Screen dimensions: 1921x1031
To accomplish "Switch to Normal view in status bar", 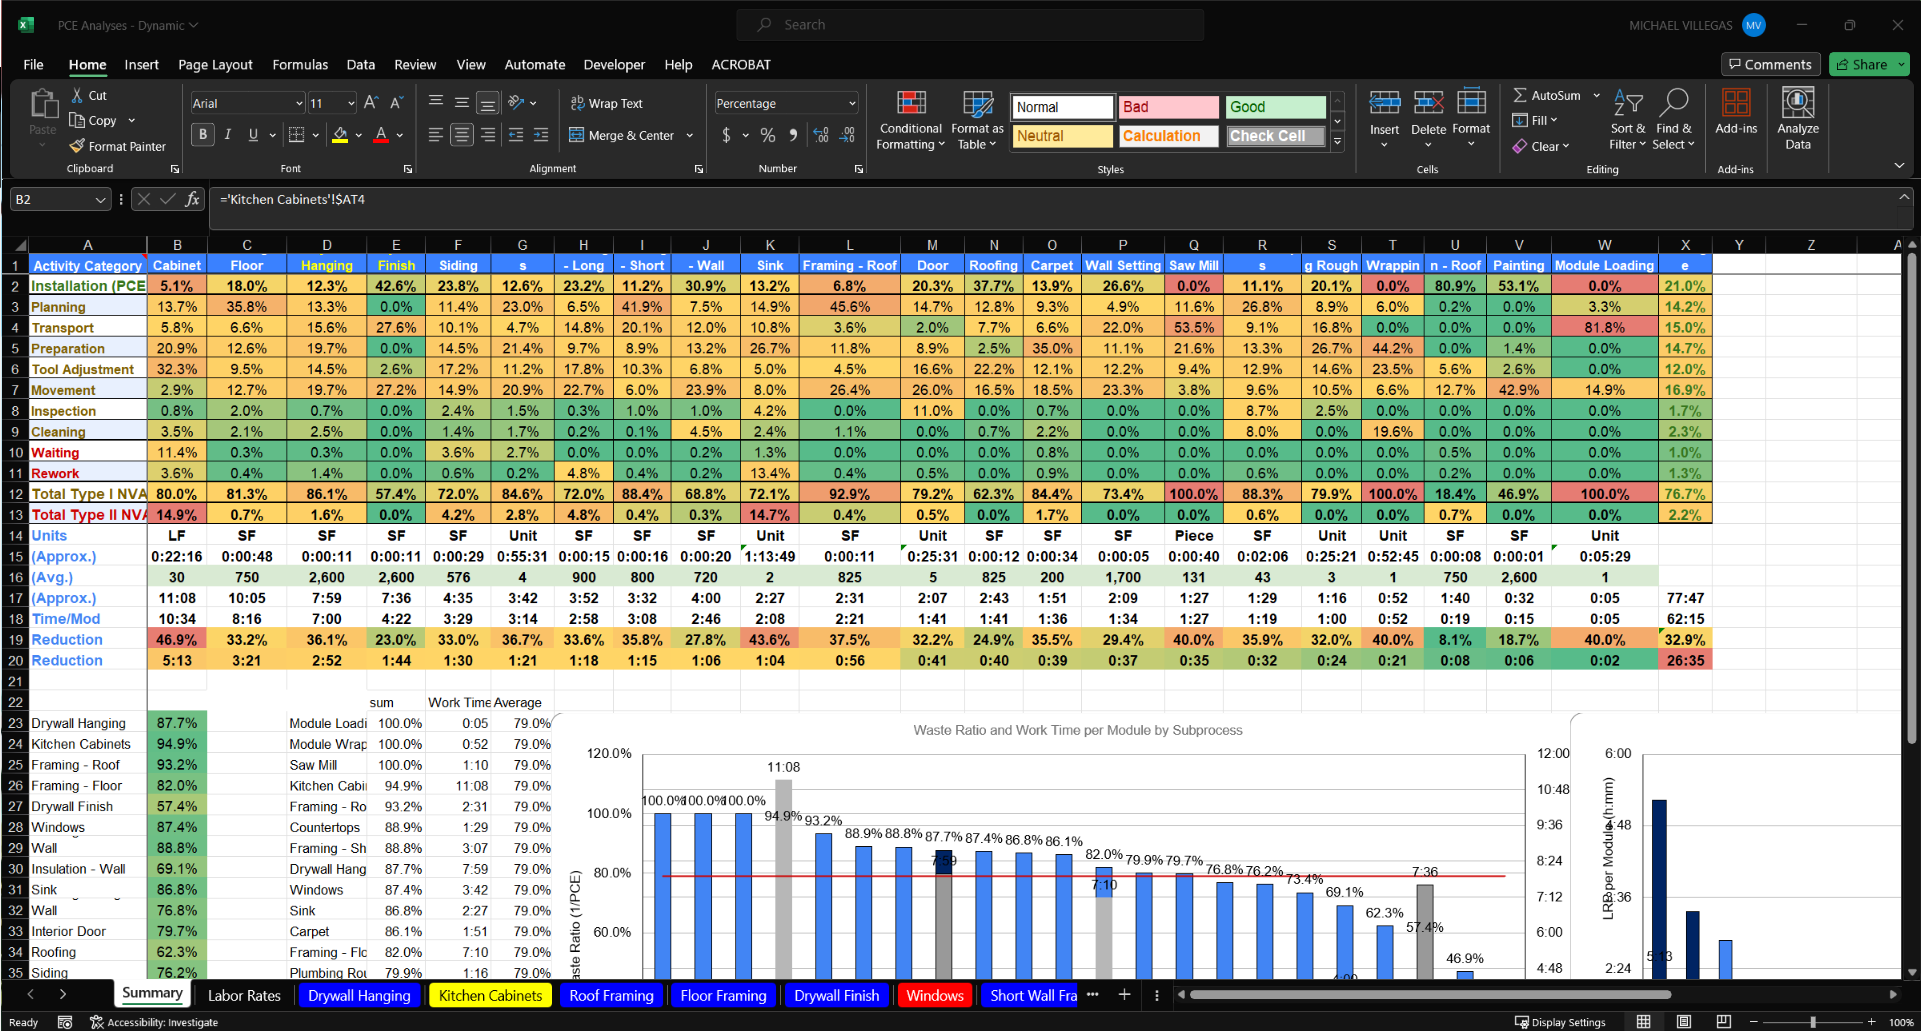I will [1643, 1022].
